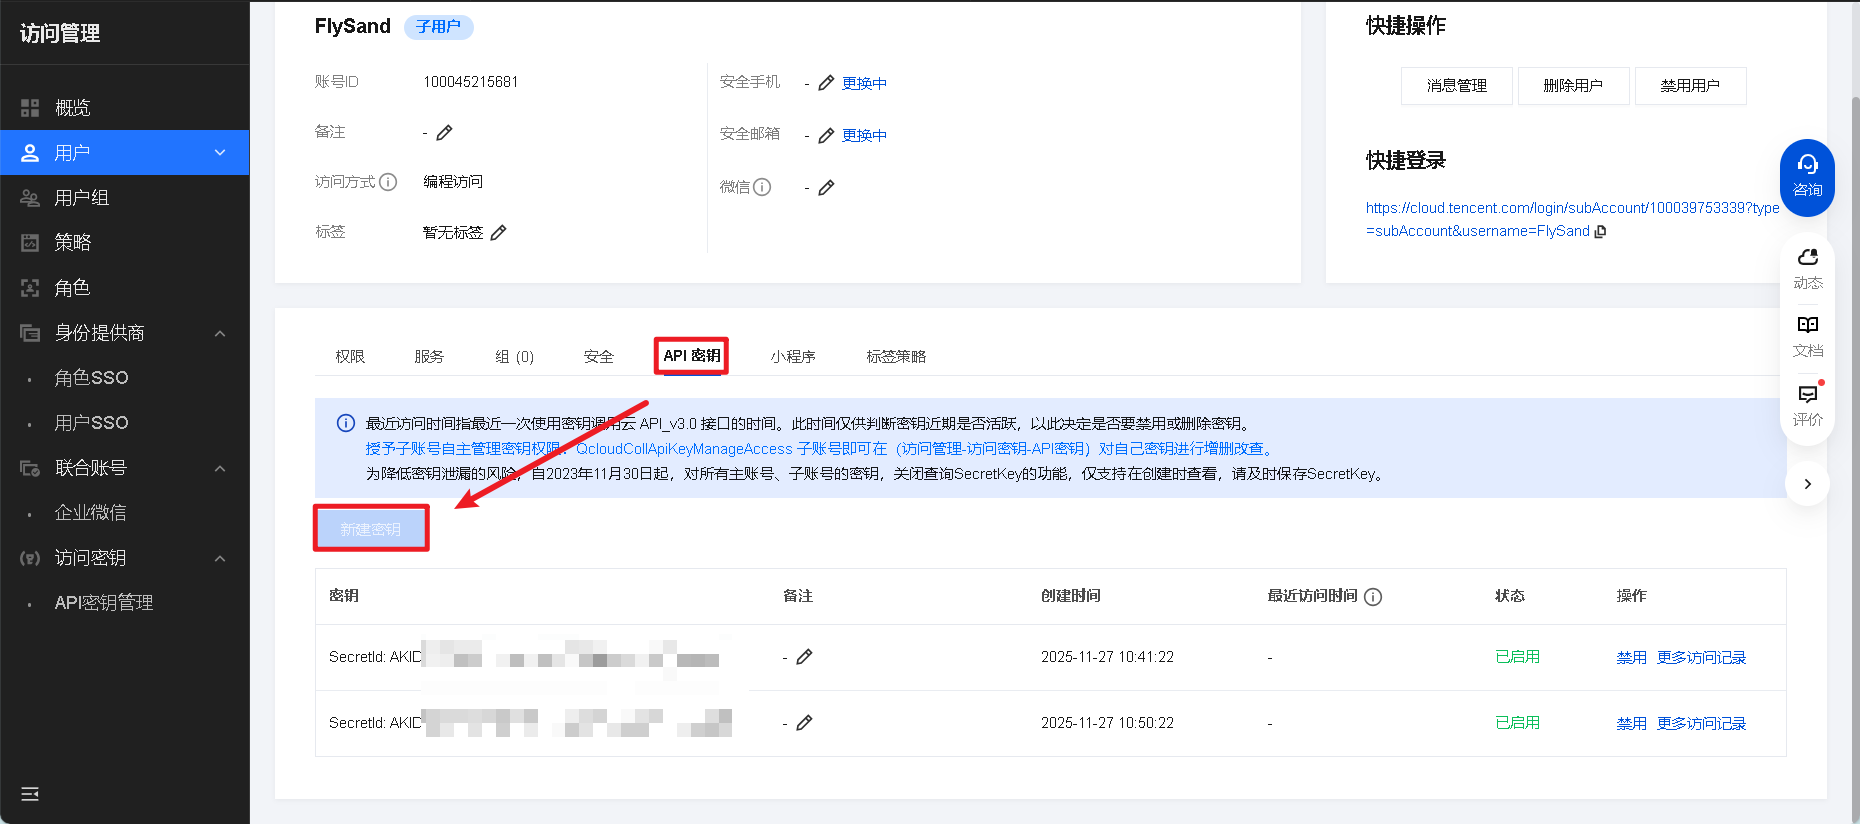
Task: Click the 禁用用户 button
Action: (1691, 86)
